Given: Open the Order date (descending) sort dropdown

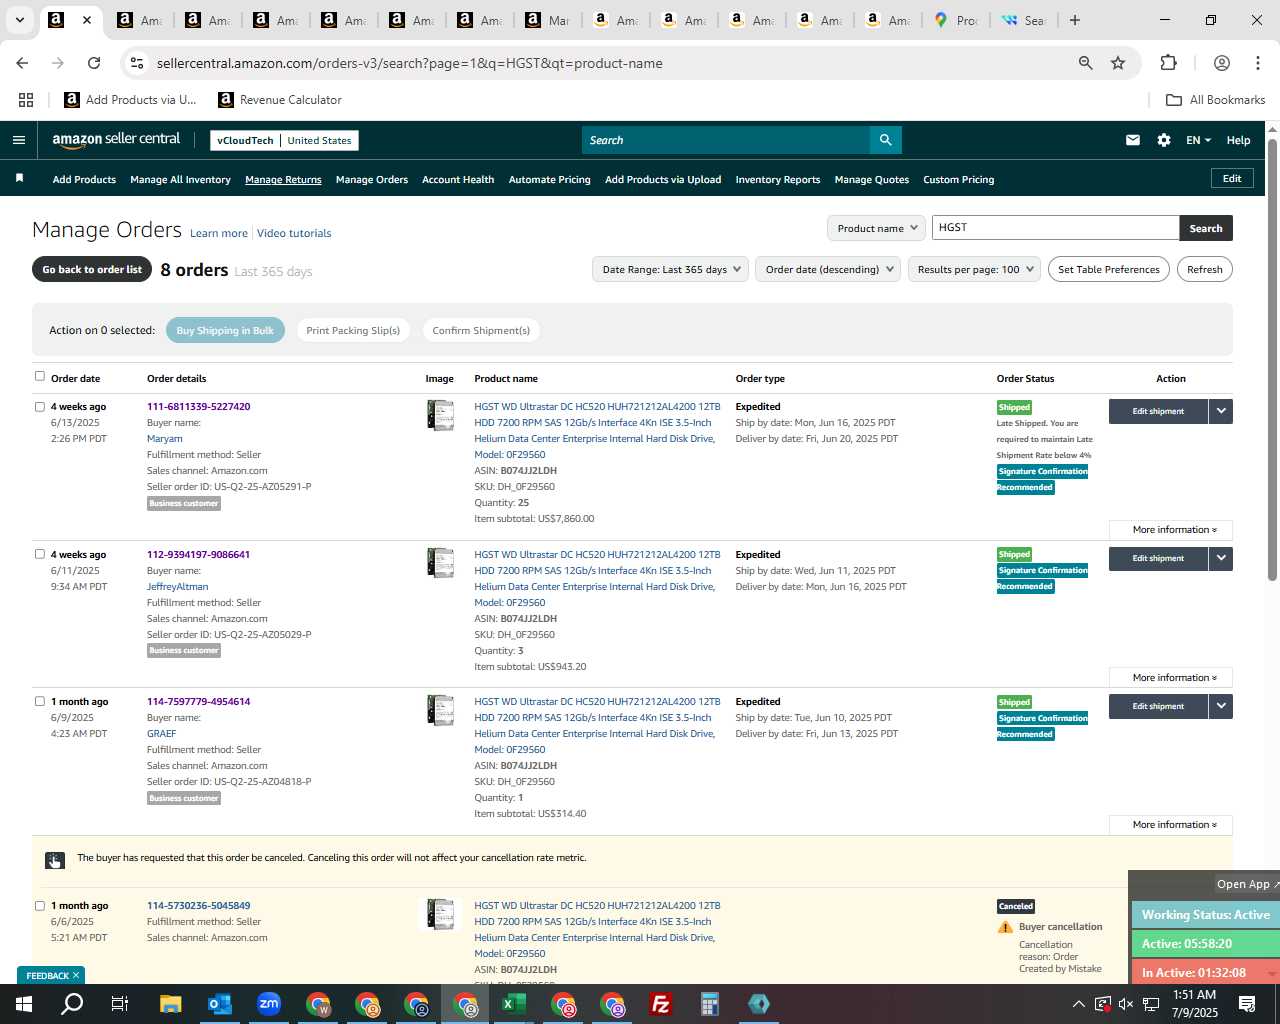Looking at the screenshot, I should pos(829,269).
